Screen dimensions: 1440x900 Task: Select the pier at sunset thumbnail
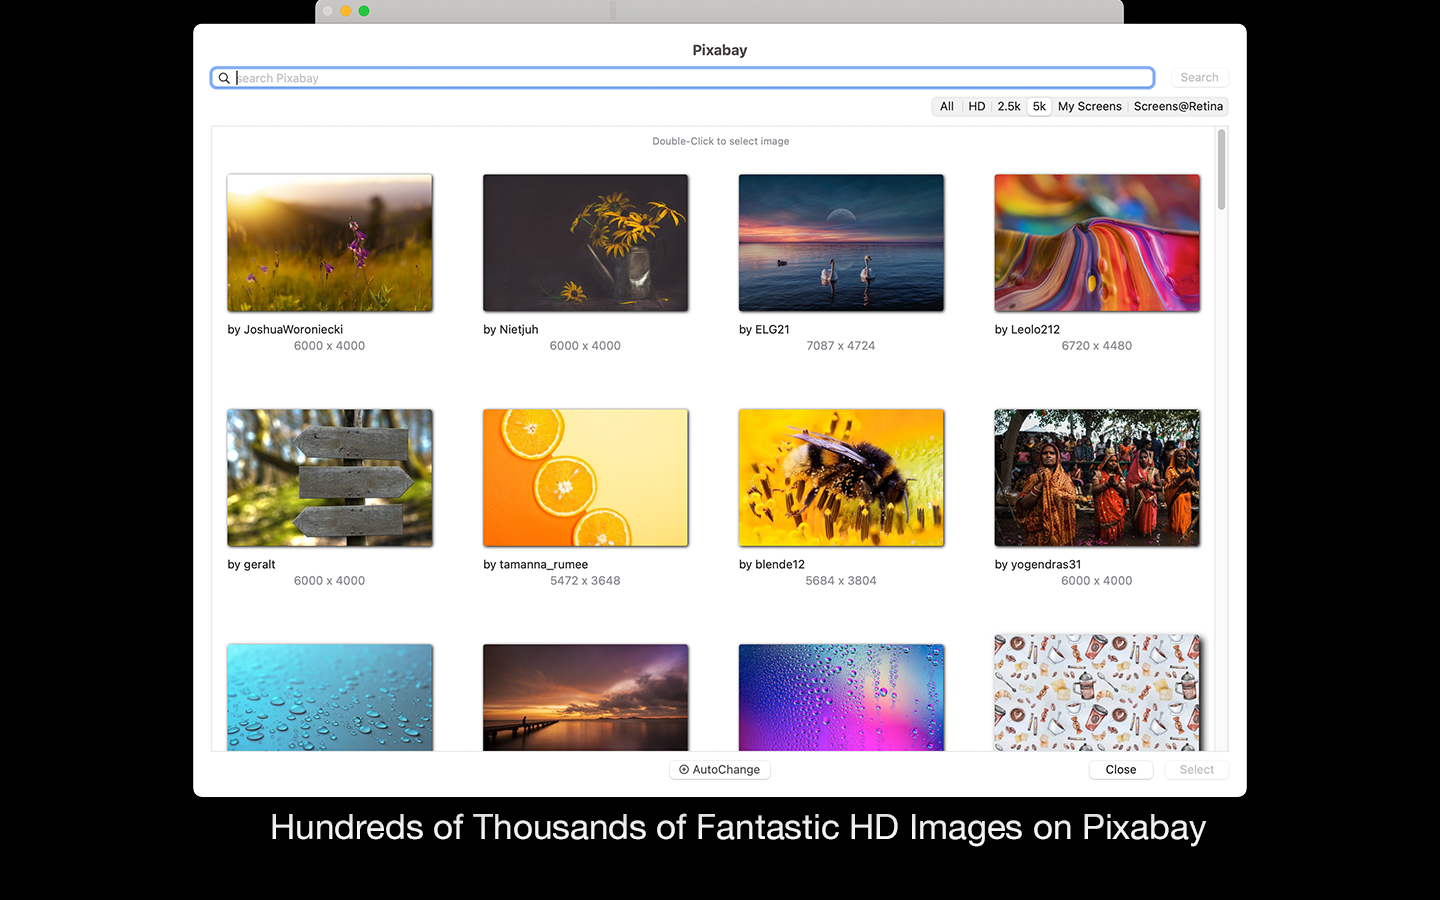(586, 697)
